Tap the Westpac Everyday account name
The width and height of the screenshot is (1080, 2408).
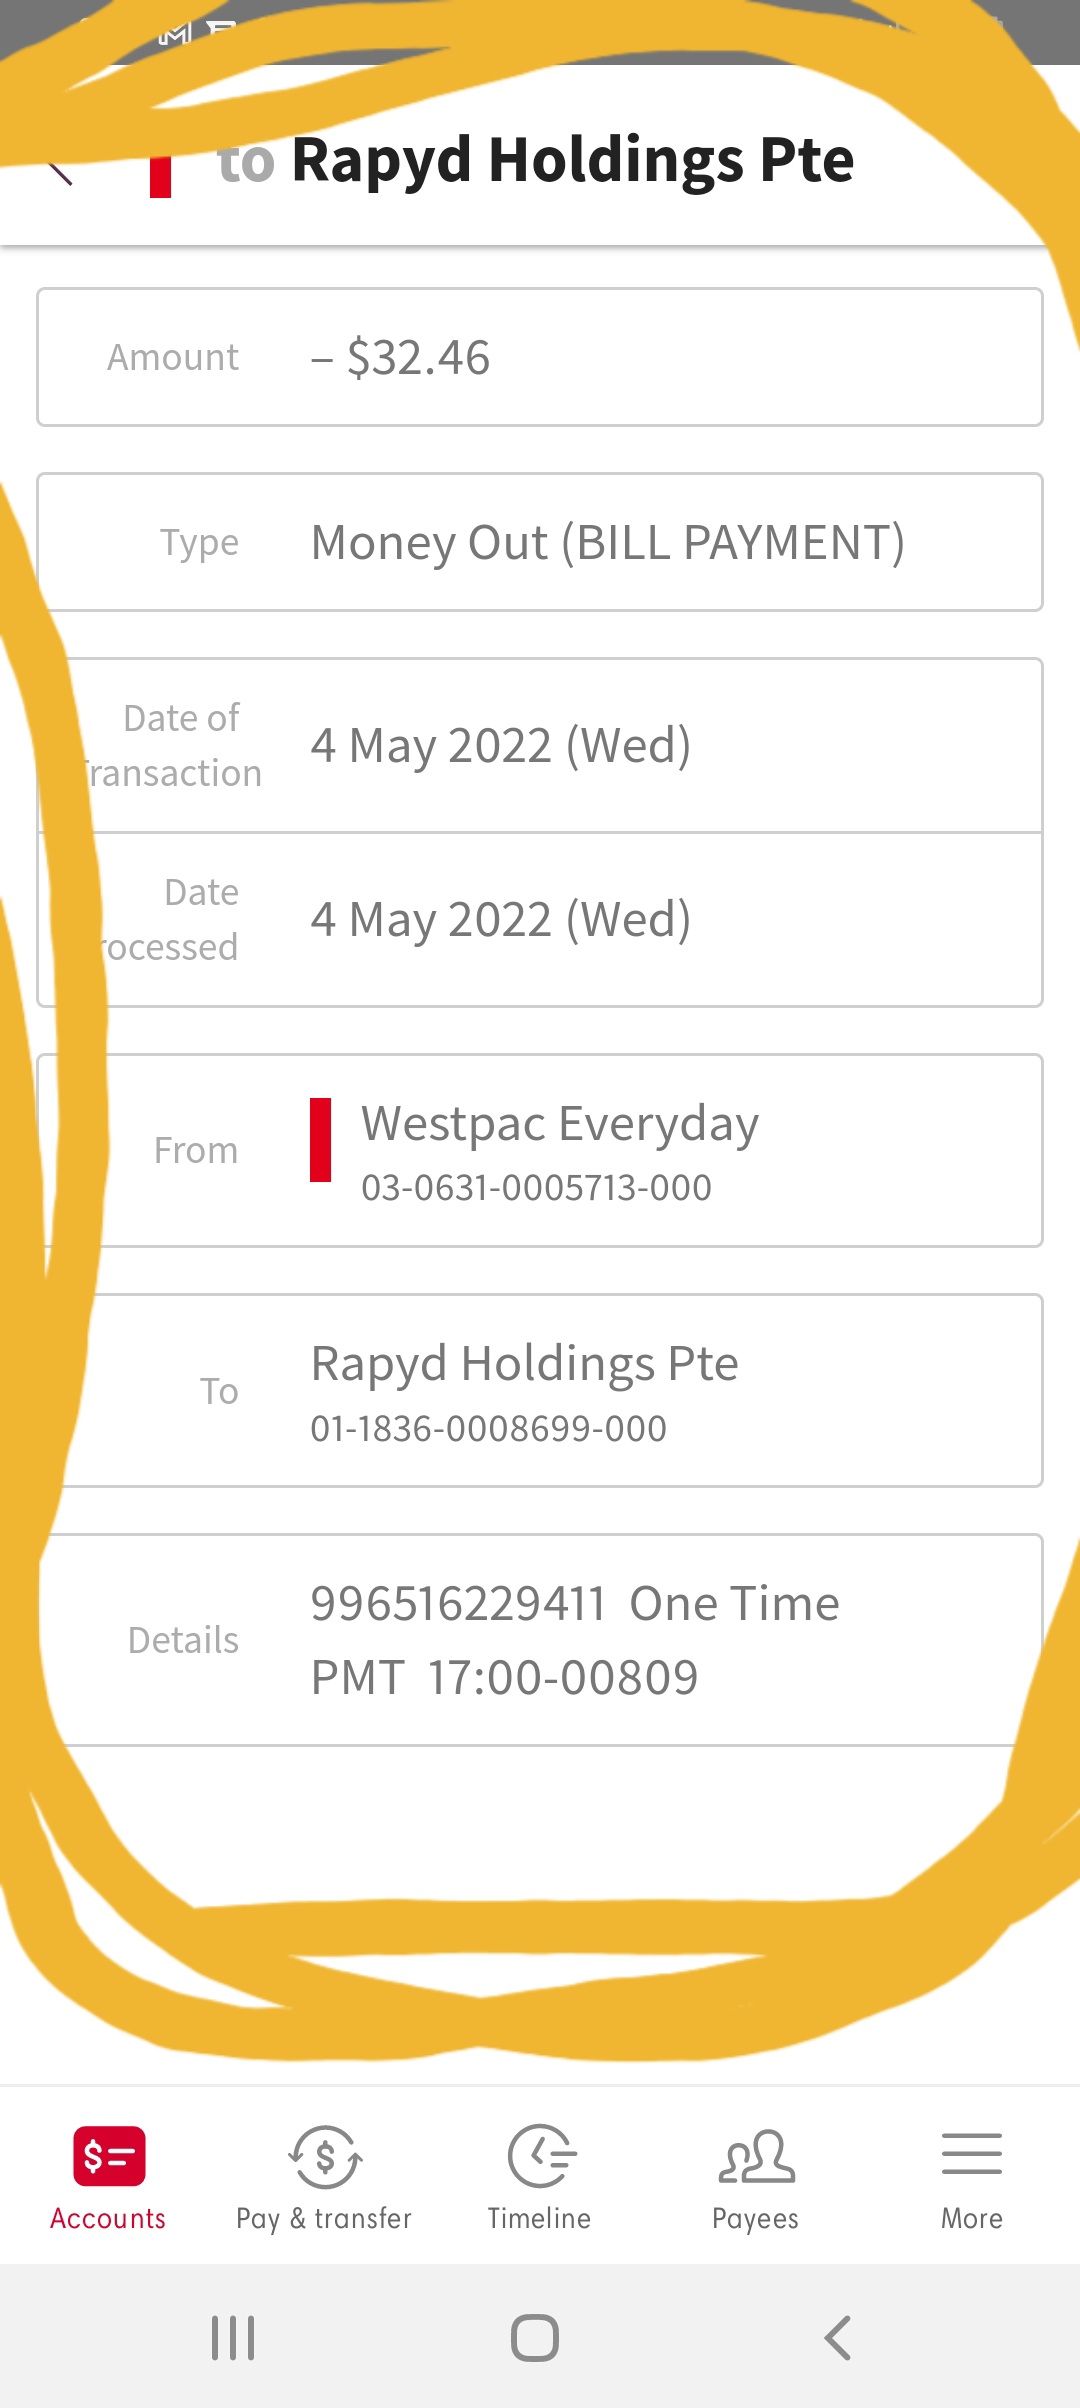[x=559, y=1123]
